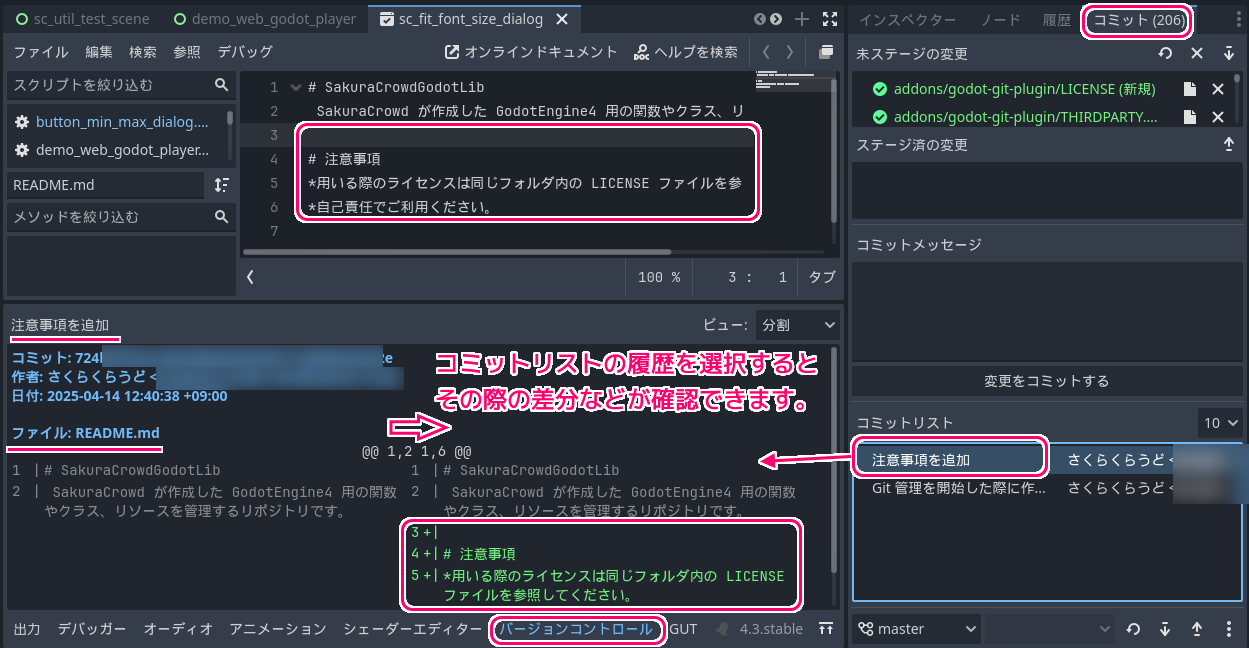Click the 変更をコミットする button
Screen dimensions: 1249x648
tap(1047, 381)
